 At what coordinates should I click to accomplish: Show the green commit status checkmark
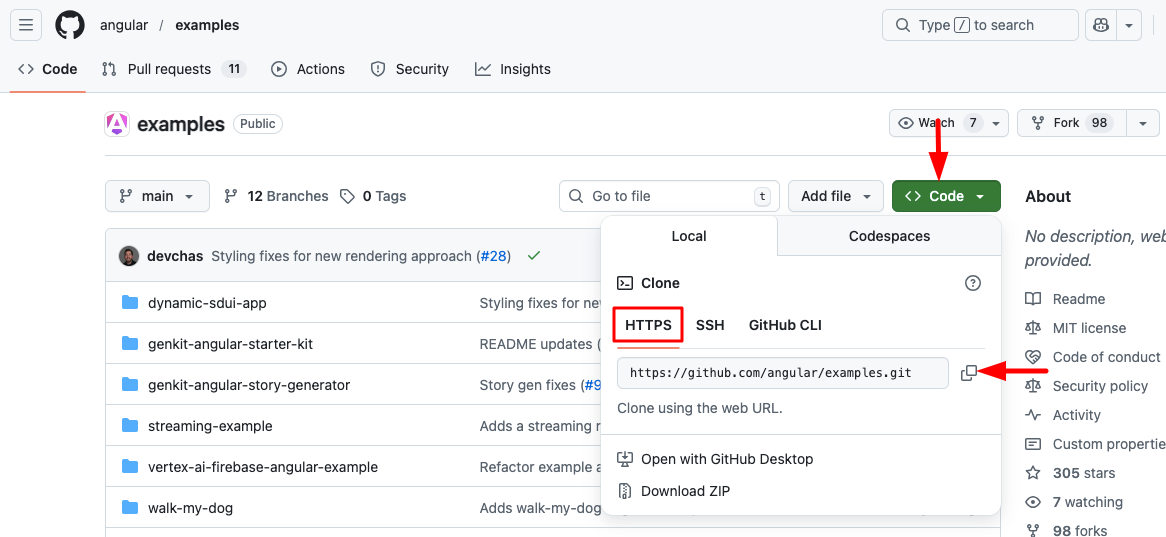click(x=533, y=256)
